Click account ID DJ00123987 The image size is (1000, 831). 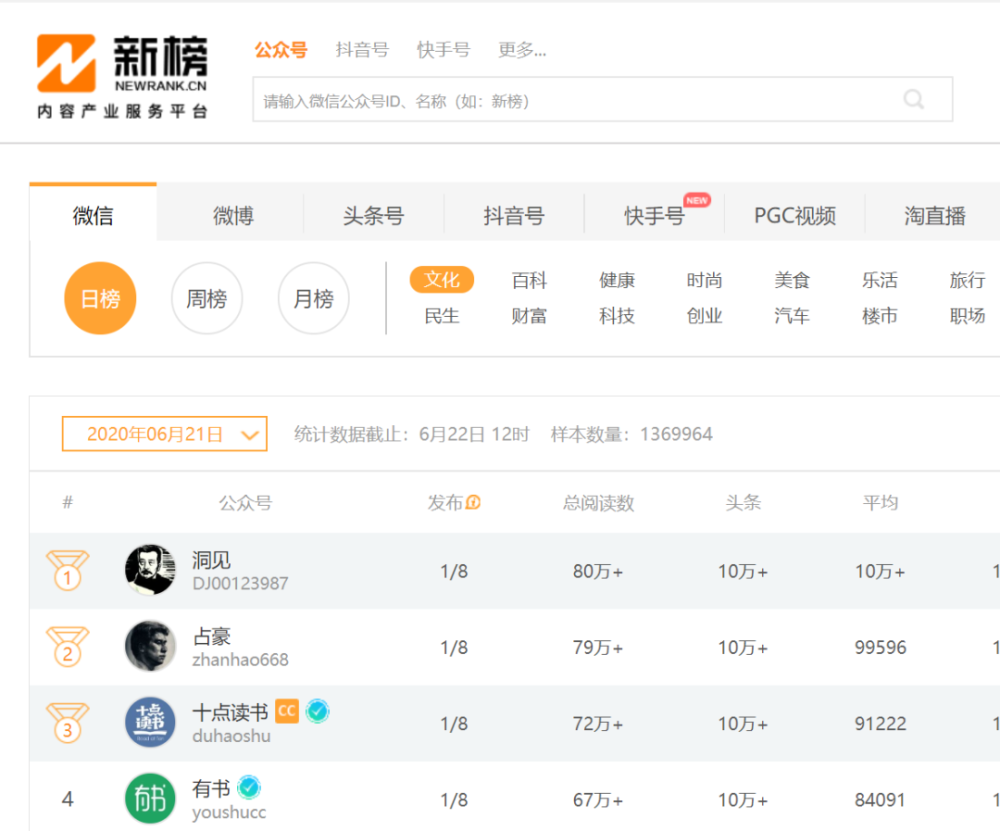[x=240, y=583]
